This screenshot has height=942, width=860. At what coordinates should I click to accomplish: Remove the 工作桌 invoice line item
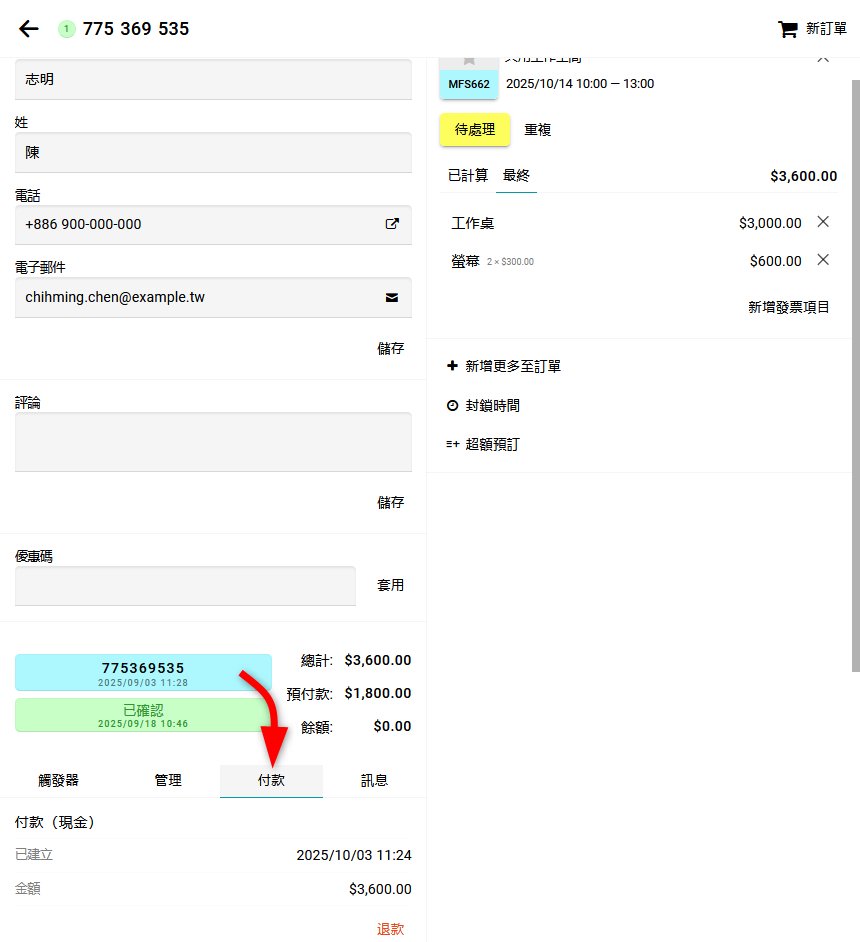(x=823, y=222)
